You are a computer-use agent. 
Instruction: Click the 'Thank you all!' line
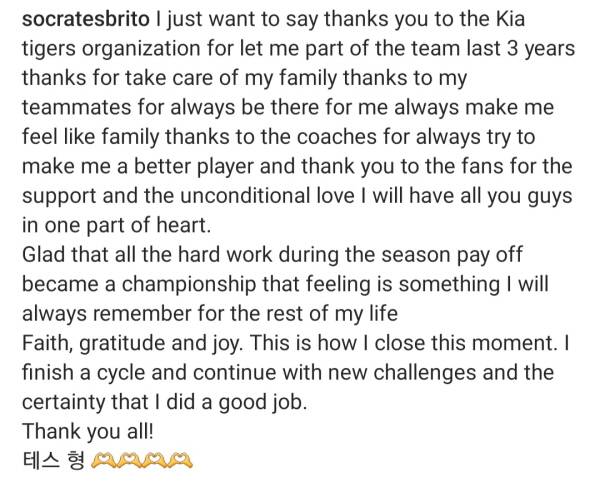[x=86, y=433]
